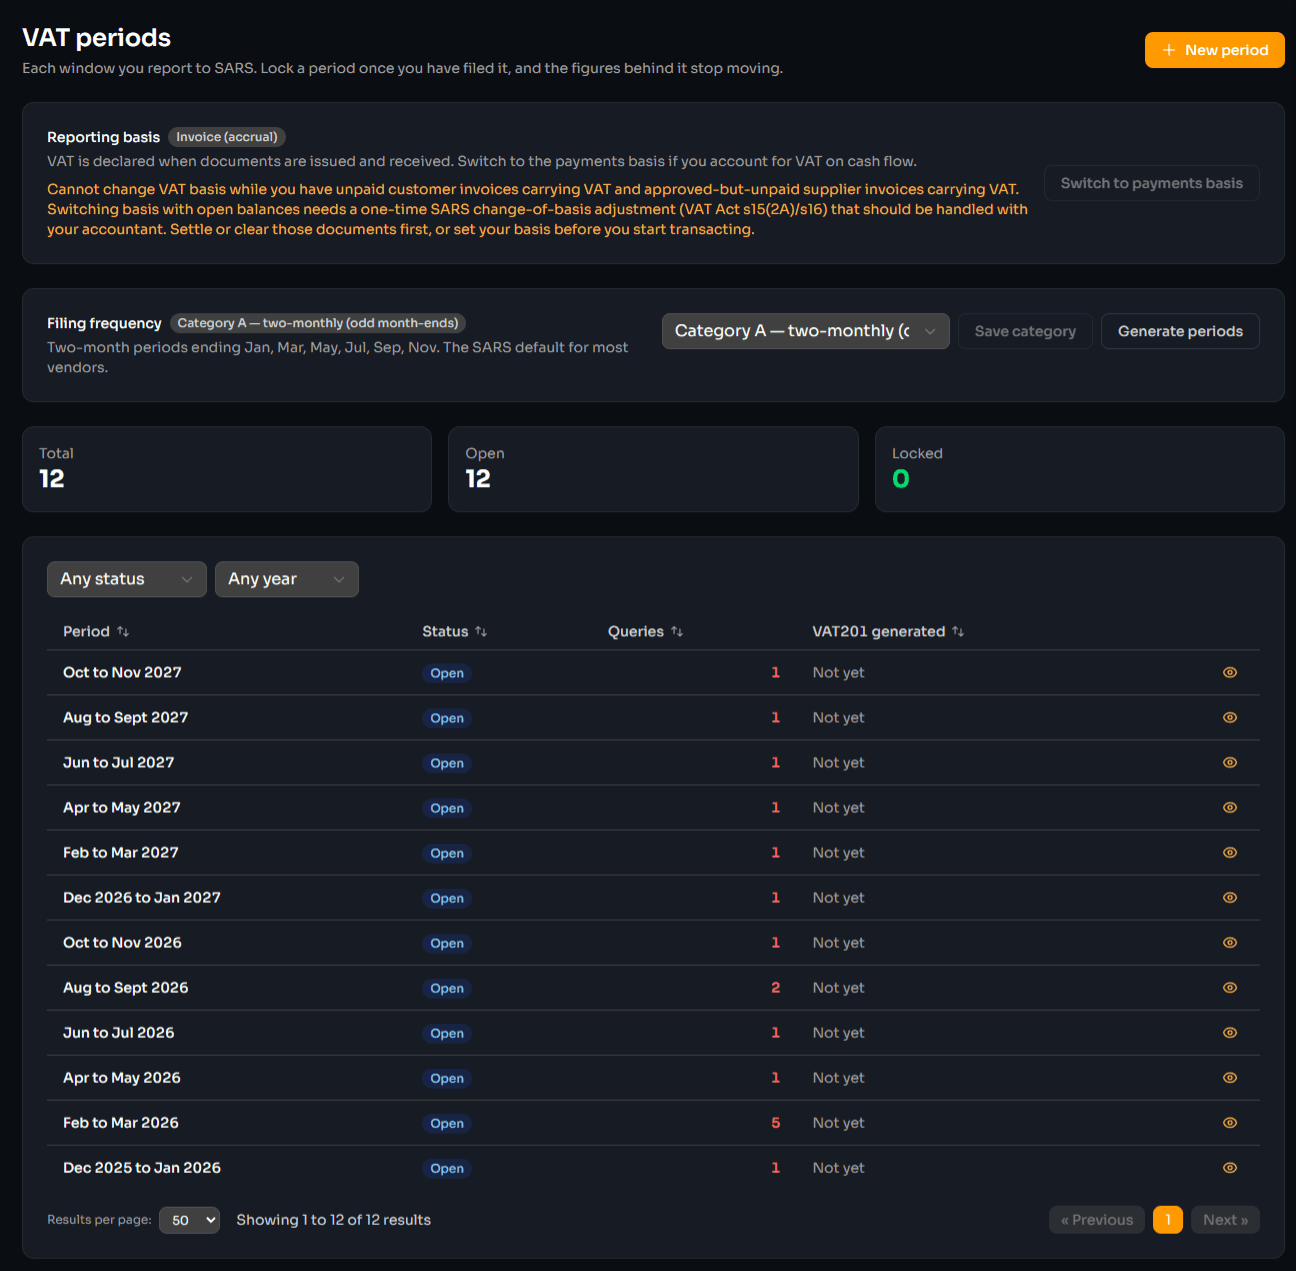Click the Open badge for Dec 2025 to Jan 2026

pyautogui.click(x=447, y=1168)
